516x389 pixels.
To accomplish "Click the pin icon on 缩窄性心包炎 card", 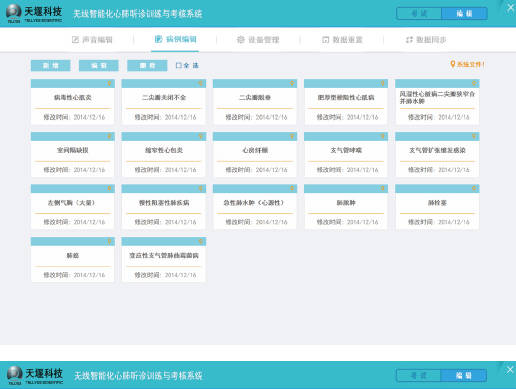I will (x=200, y=136).
